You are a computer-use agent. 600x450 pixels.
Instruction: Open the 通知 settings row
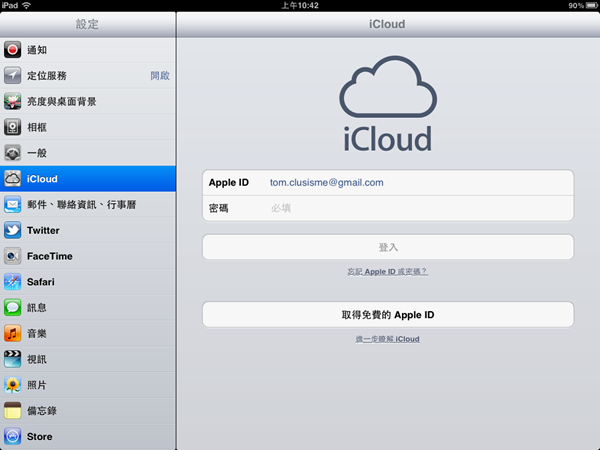[88, 50]
